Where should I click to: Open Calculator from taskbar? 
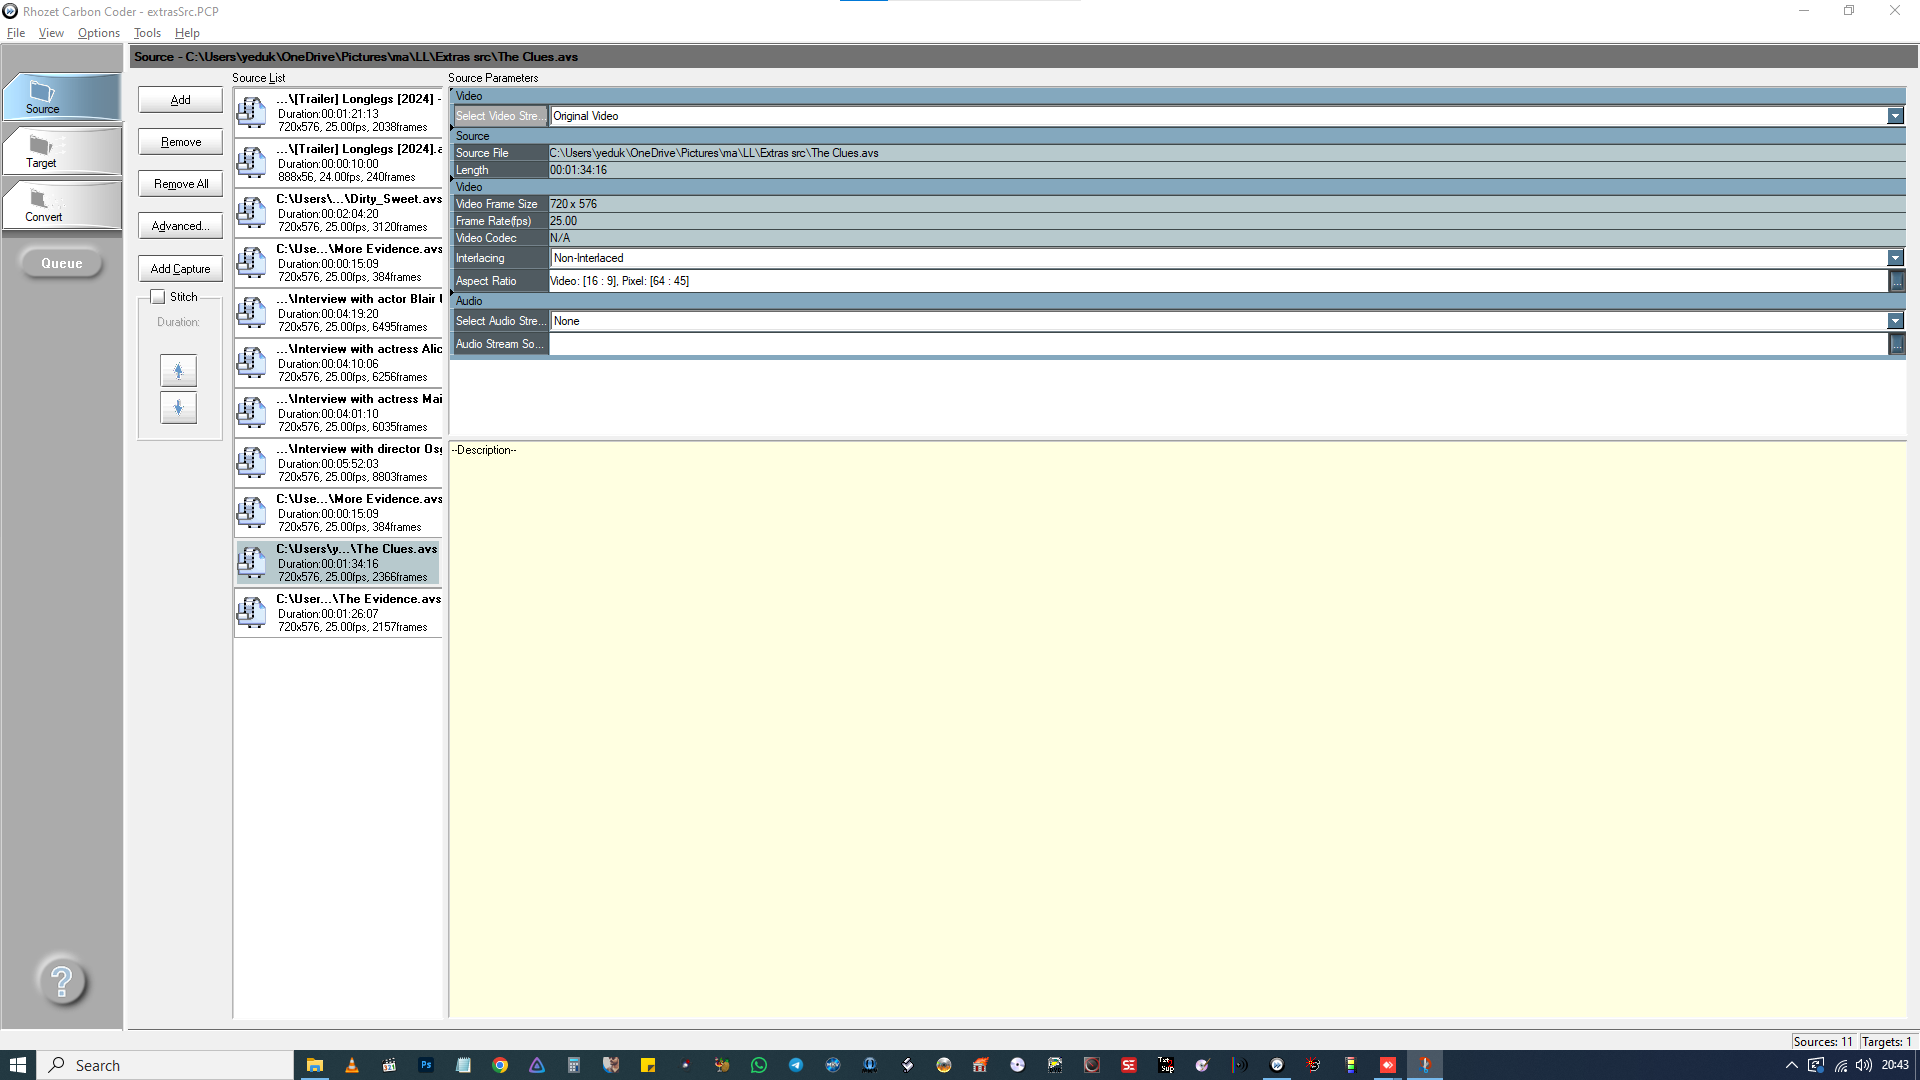(574, 1065)
